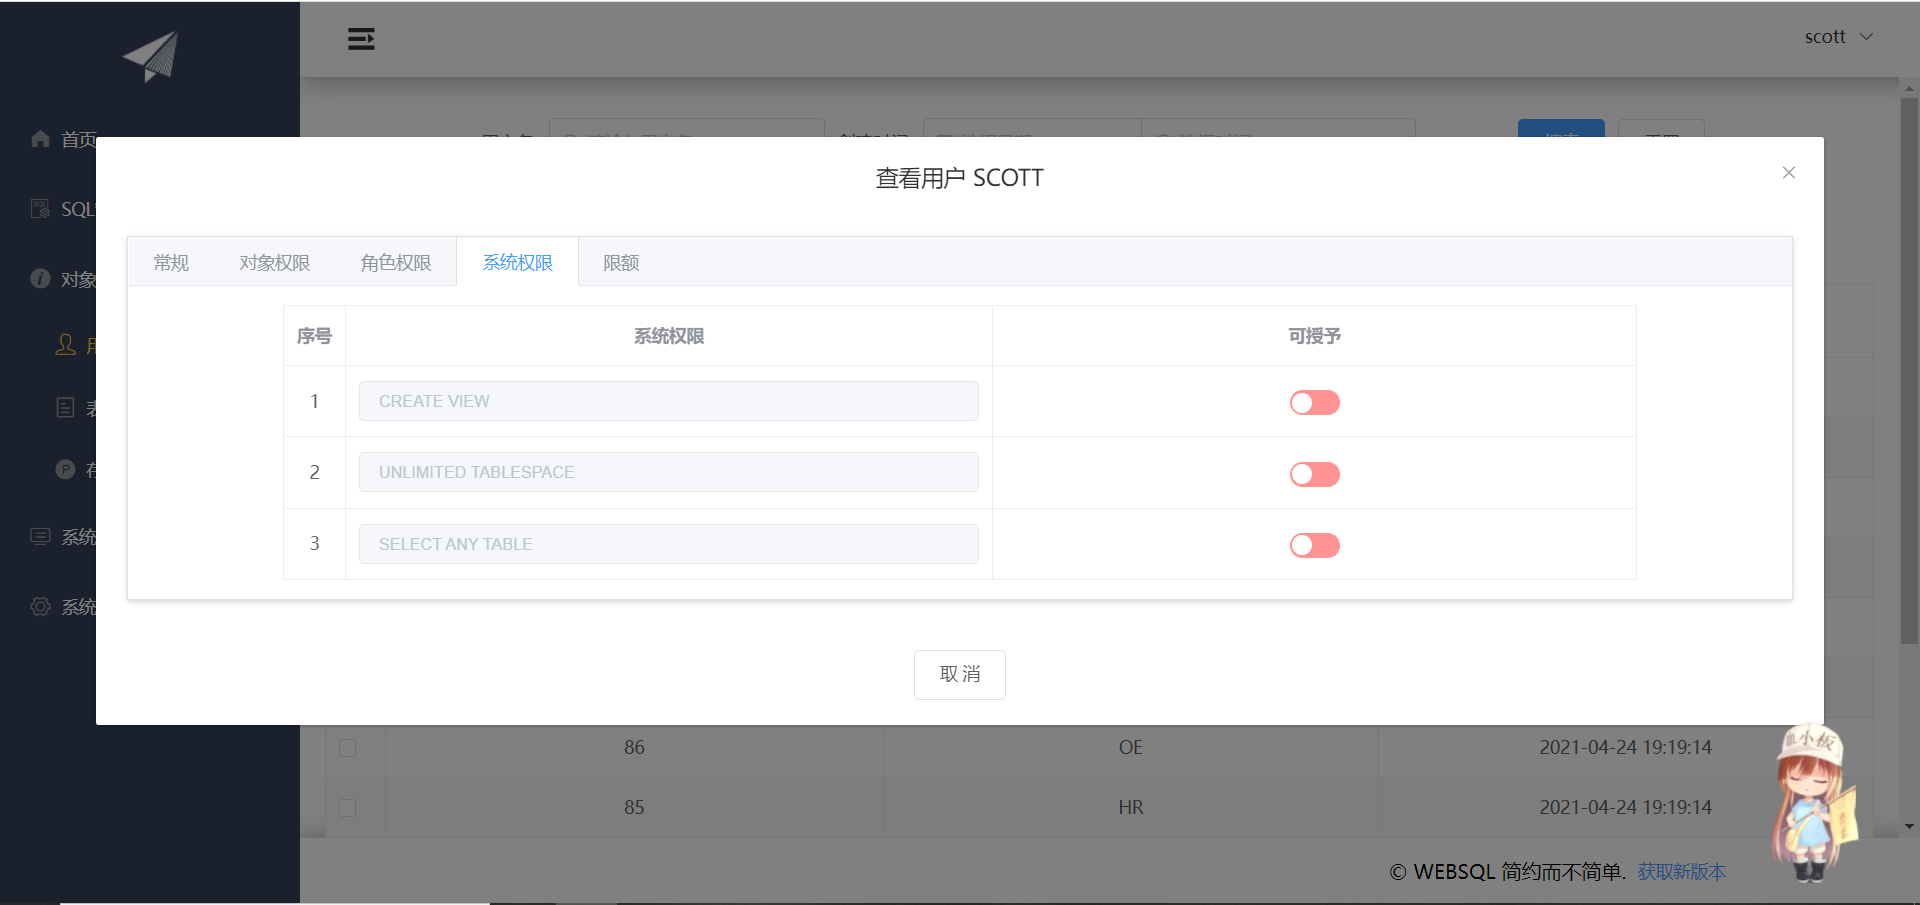Click the user icon in sidebar submenu
The height and width of the screenshot is (905, 1920).
point(65,345)
